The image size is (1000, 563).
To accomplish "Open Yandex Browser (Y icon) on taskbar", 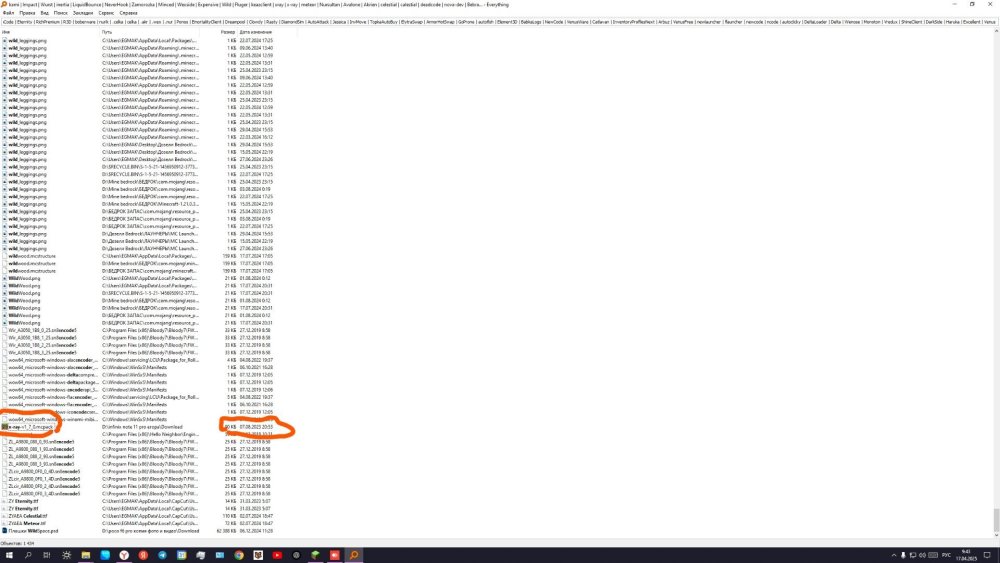I will click(124, 555).
